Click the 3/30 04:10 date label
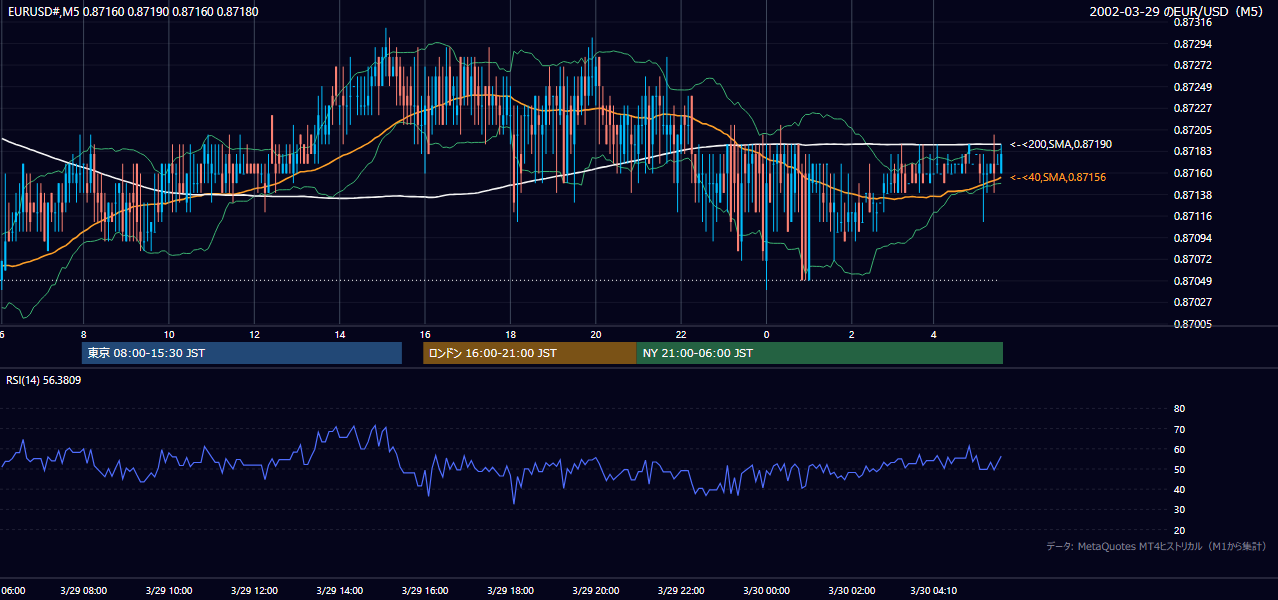The width and height of the screenshot is (1278, 600). tap(936, 590)
